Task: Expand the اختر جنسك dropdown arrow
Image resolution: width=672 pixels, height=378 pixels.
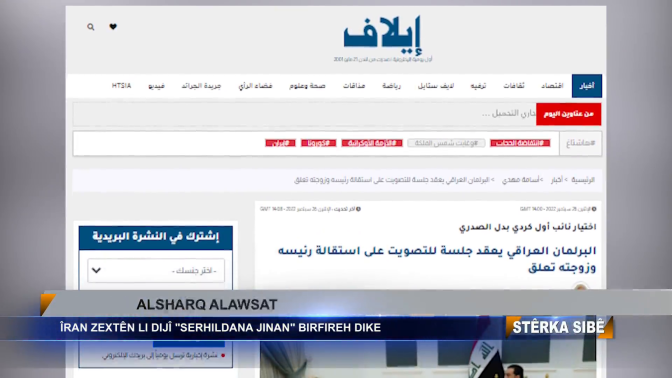Action: tap(96, 270)
